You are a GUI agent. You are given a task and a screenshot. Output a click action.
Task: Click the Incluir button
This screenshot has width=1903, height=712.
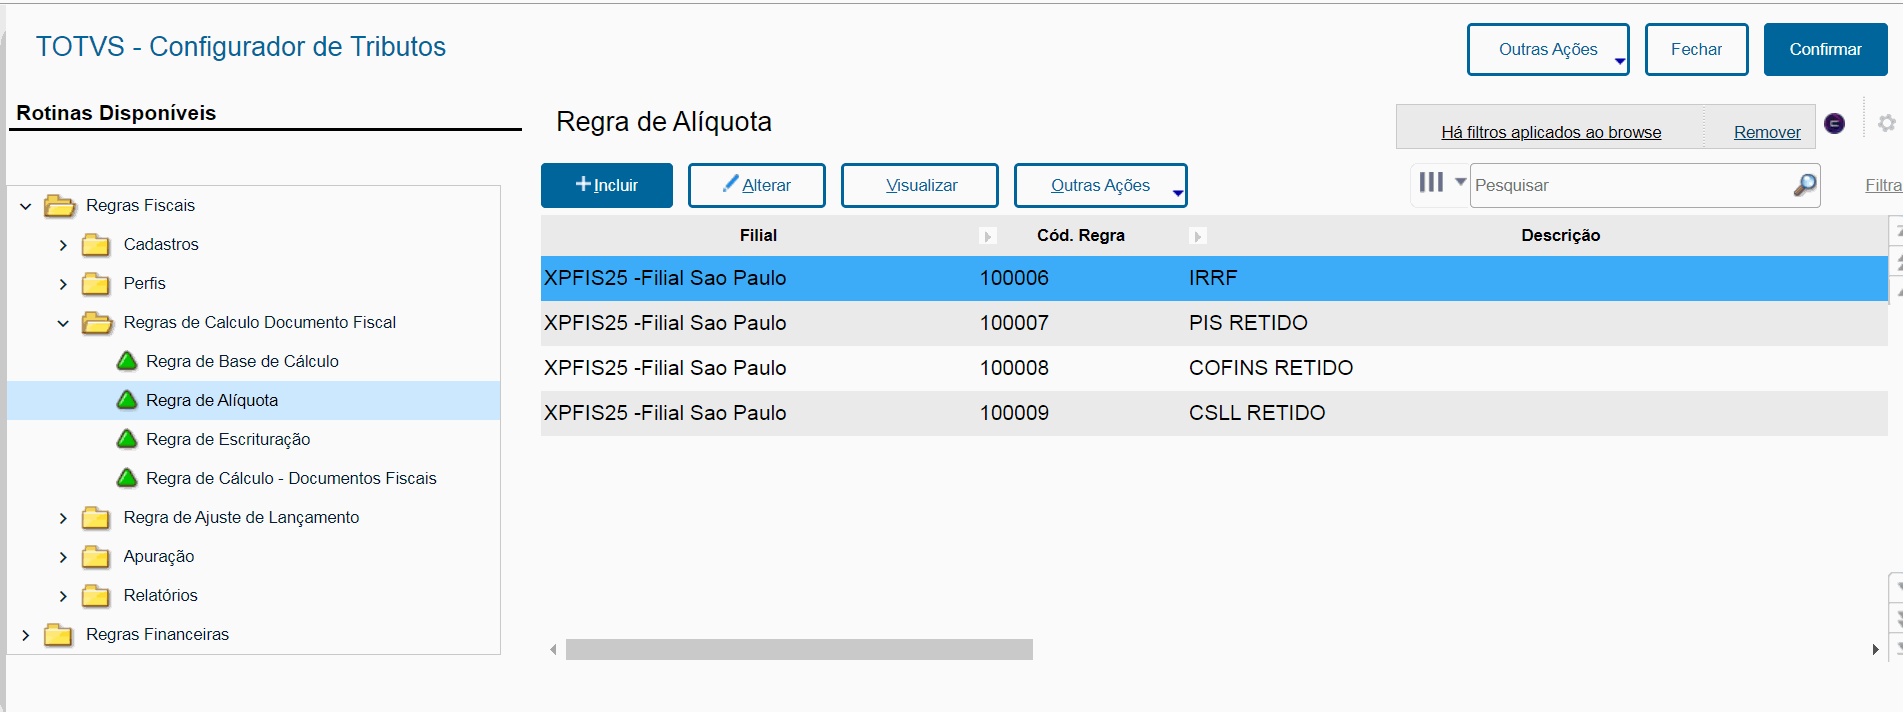pyautogui.click(x=606, y=185)
